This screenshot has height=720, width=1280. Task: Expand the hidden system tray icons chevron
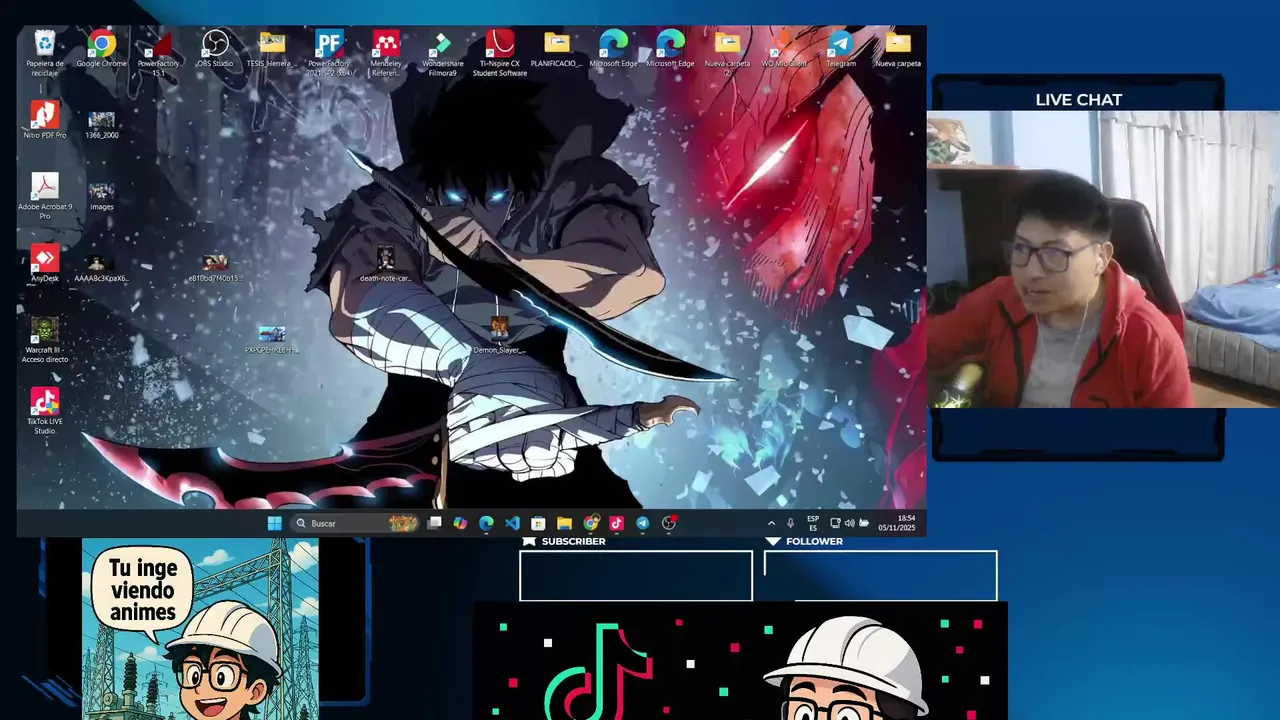pos(771,523)
